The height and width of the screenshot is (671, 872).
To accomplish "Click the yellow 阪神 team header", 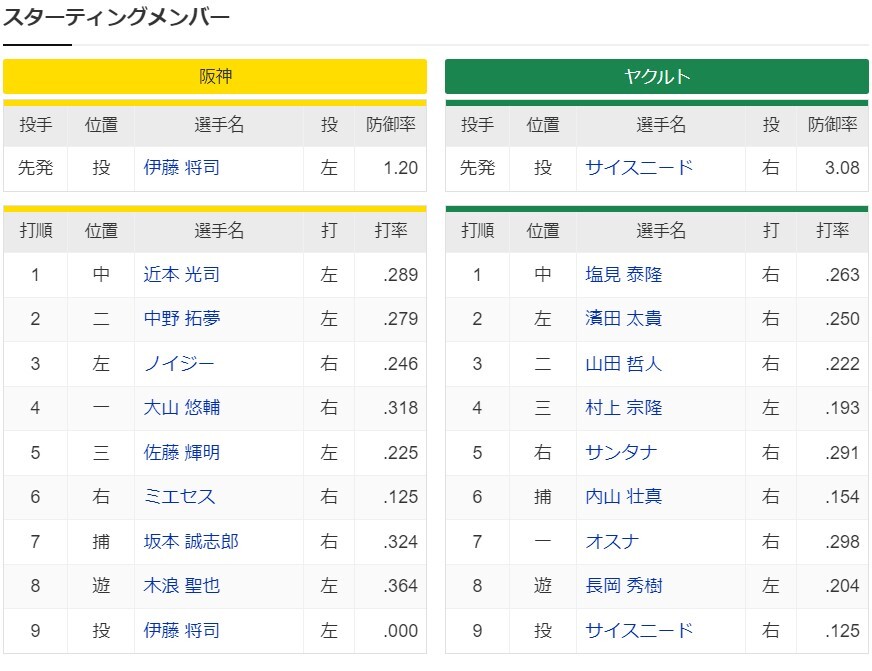I will click(x=215, y=76).
